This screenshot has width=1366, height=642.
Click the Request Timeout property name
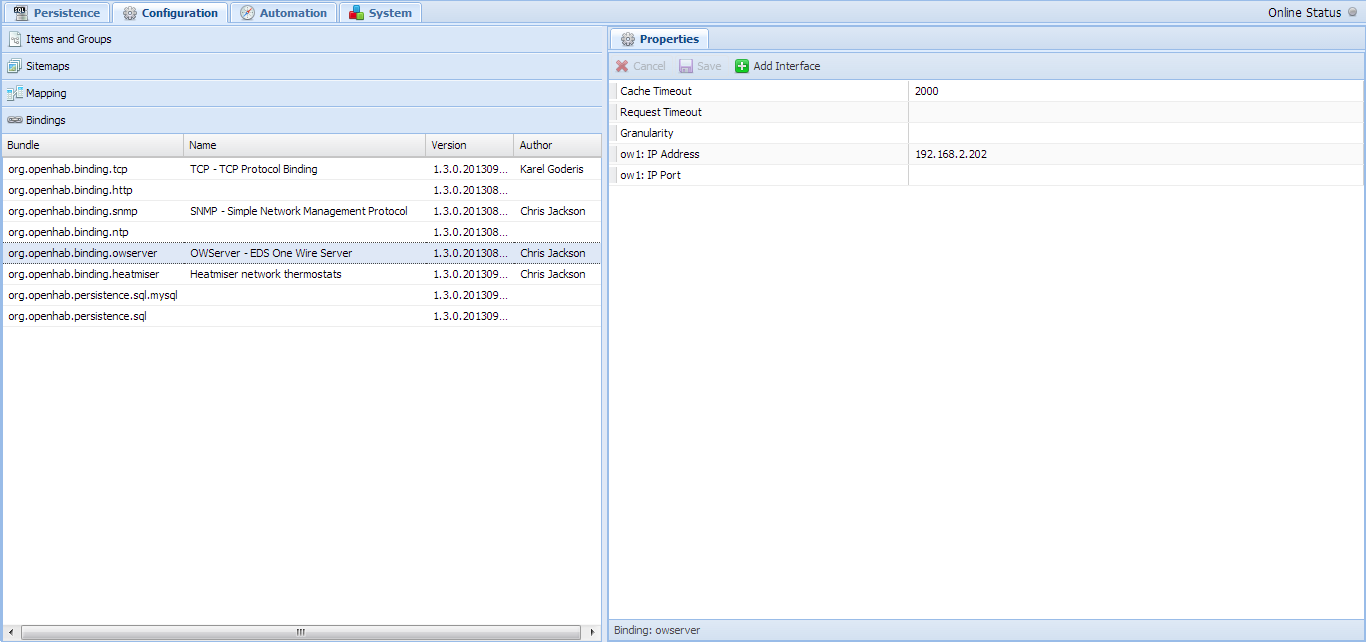click(x=660, y=112)
